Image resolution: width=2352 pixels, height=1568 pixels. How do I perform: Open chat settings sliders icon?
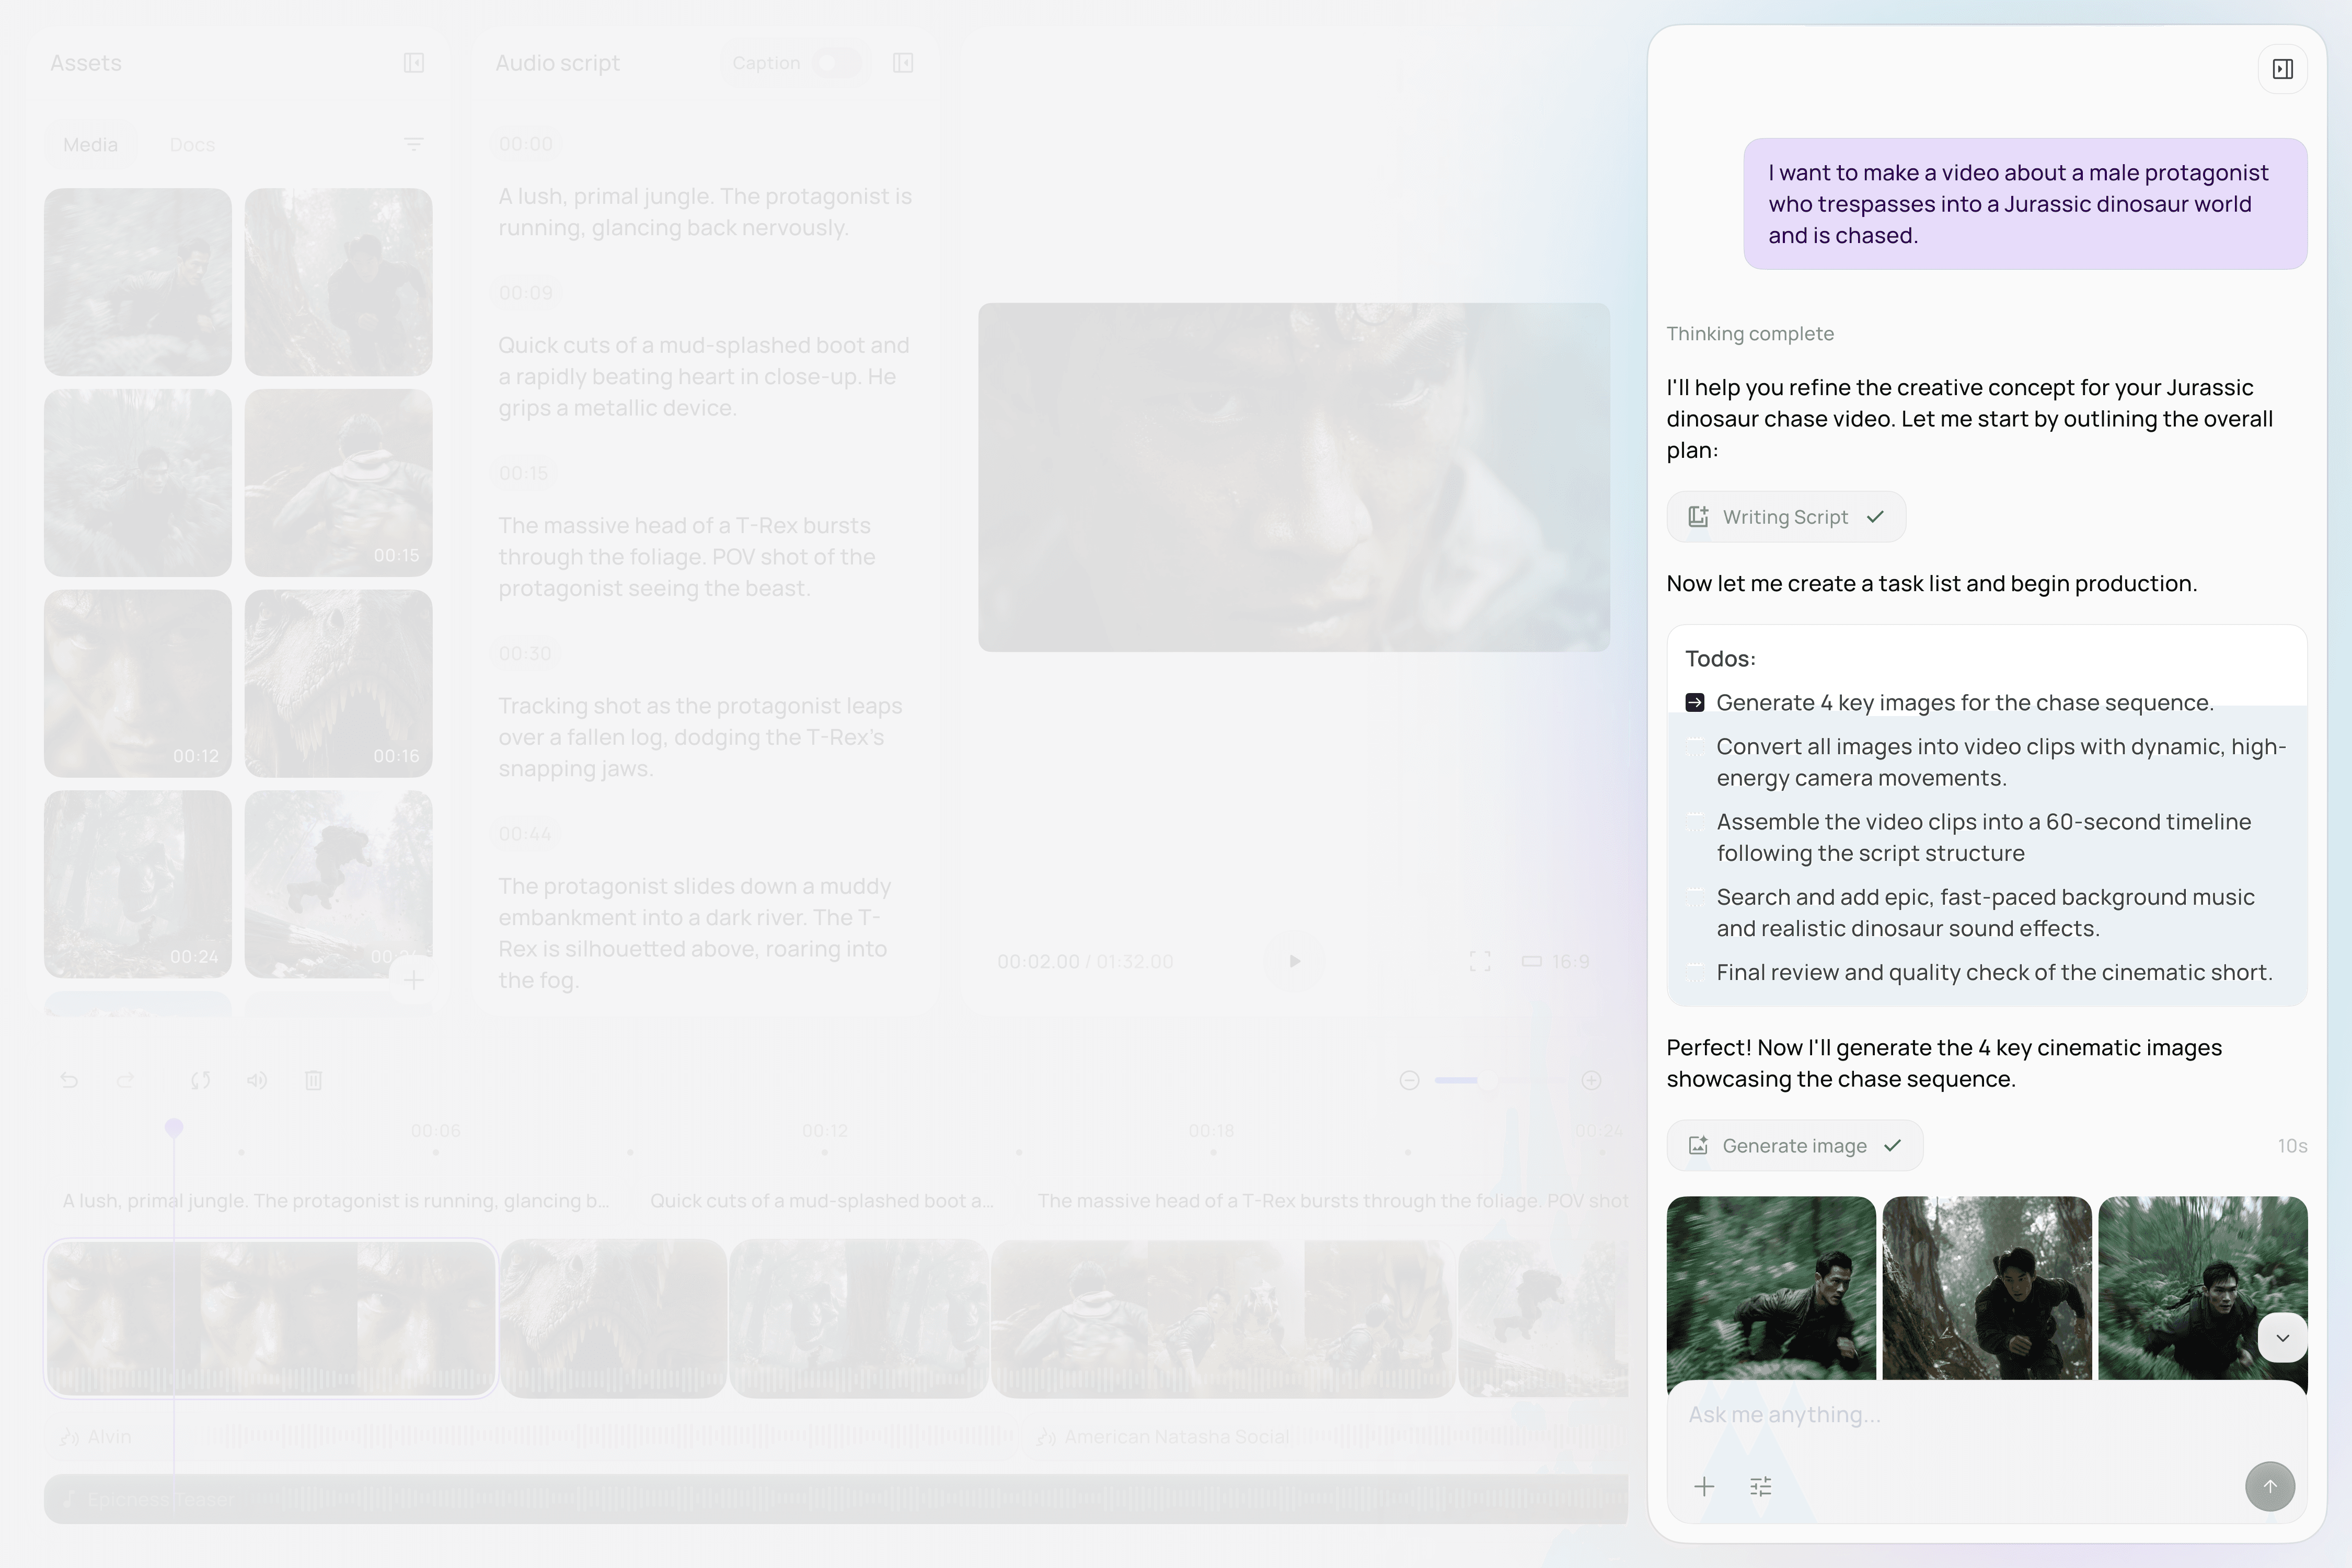1761,1486
